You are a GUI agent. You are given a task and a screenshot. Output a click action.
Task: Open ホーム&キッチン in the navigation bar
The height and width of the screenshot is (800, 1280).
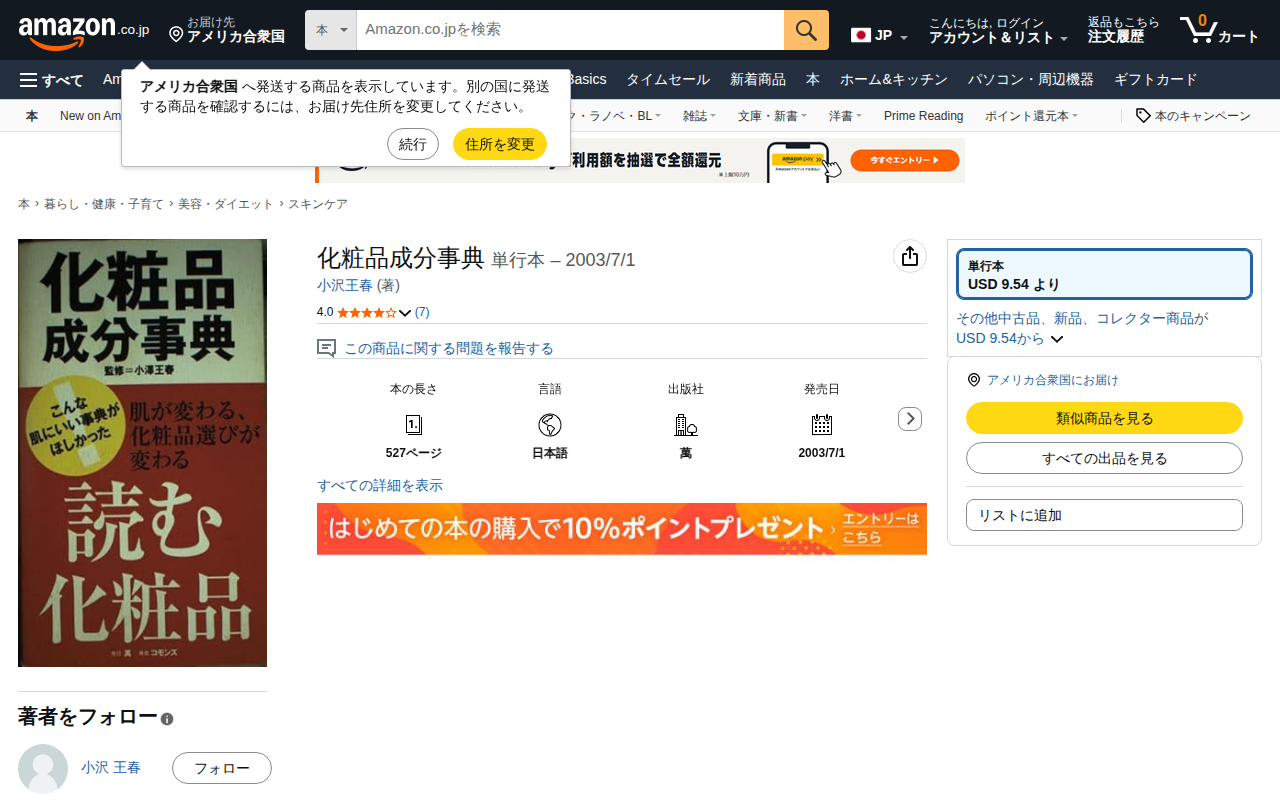894,80
